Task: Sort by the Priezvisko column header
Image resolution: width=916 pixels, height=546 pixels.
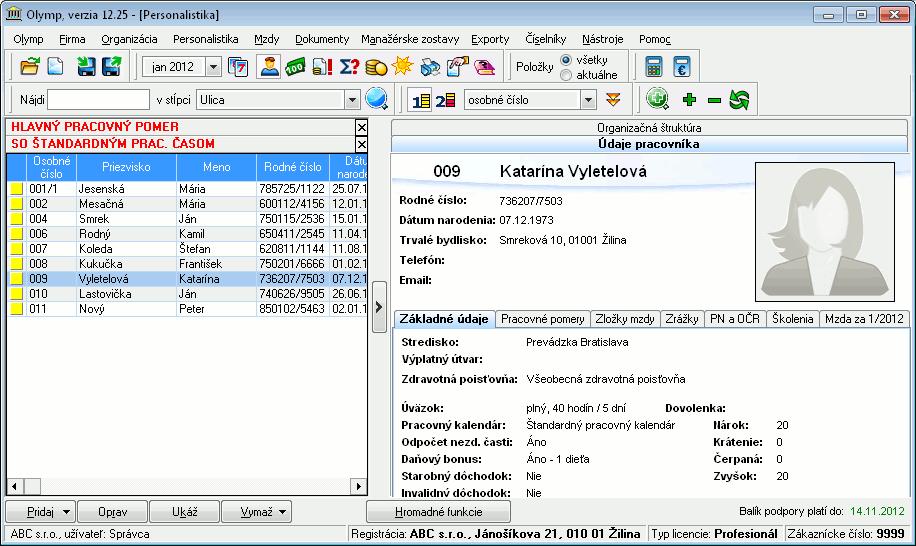Action: click(x=126, y=167)
